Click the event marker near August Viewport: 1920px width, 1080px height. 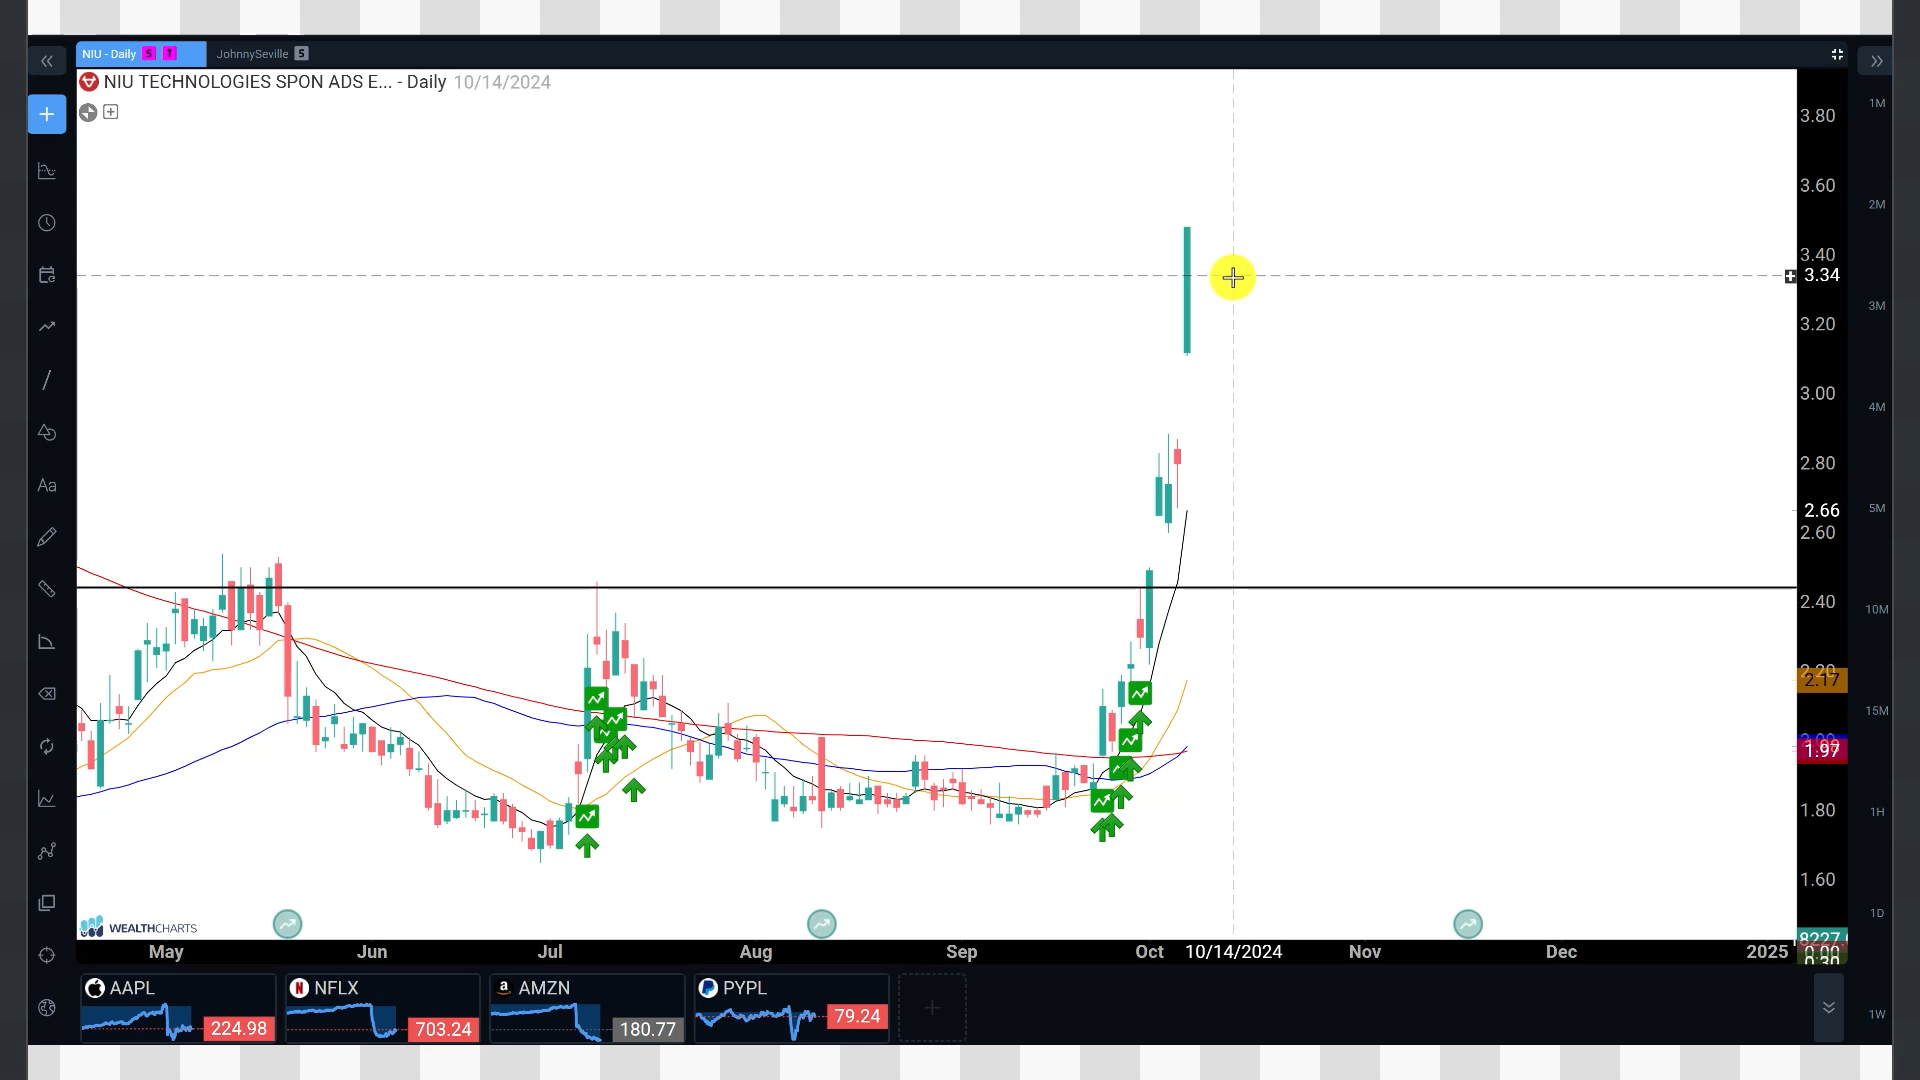coord(822,924)
